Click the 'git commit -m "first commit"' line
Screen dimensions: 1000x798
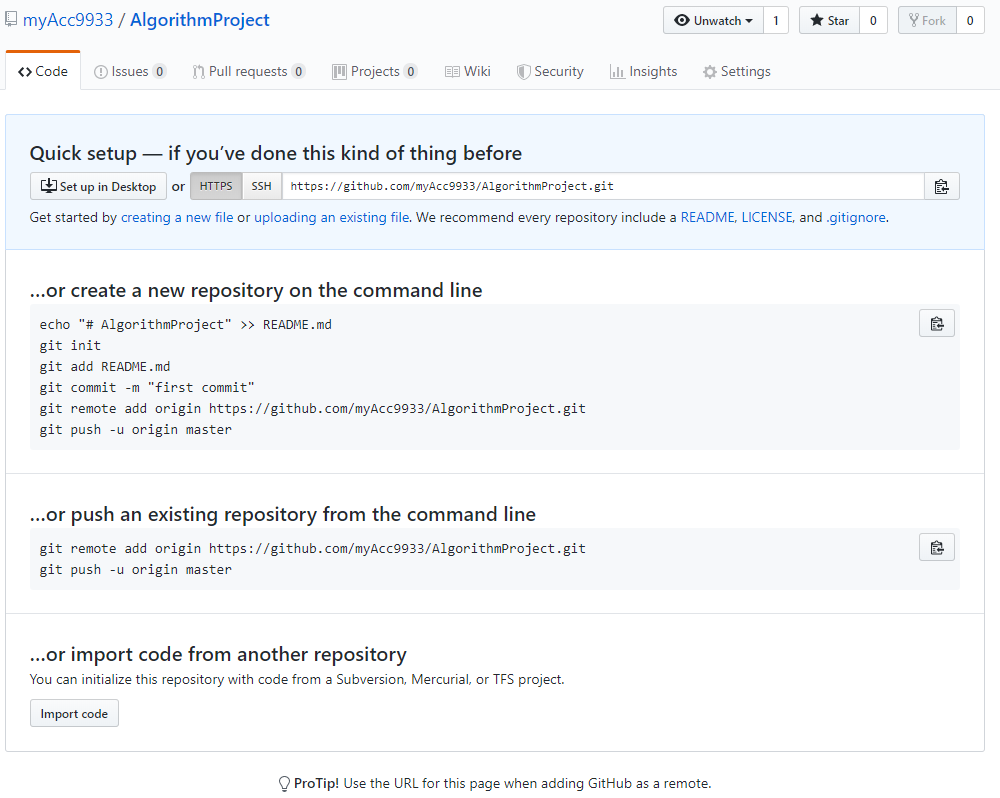(147, 388)
